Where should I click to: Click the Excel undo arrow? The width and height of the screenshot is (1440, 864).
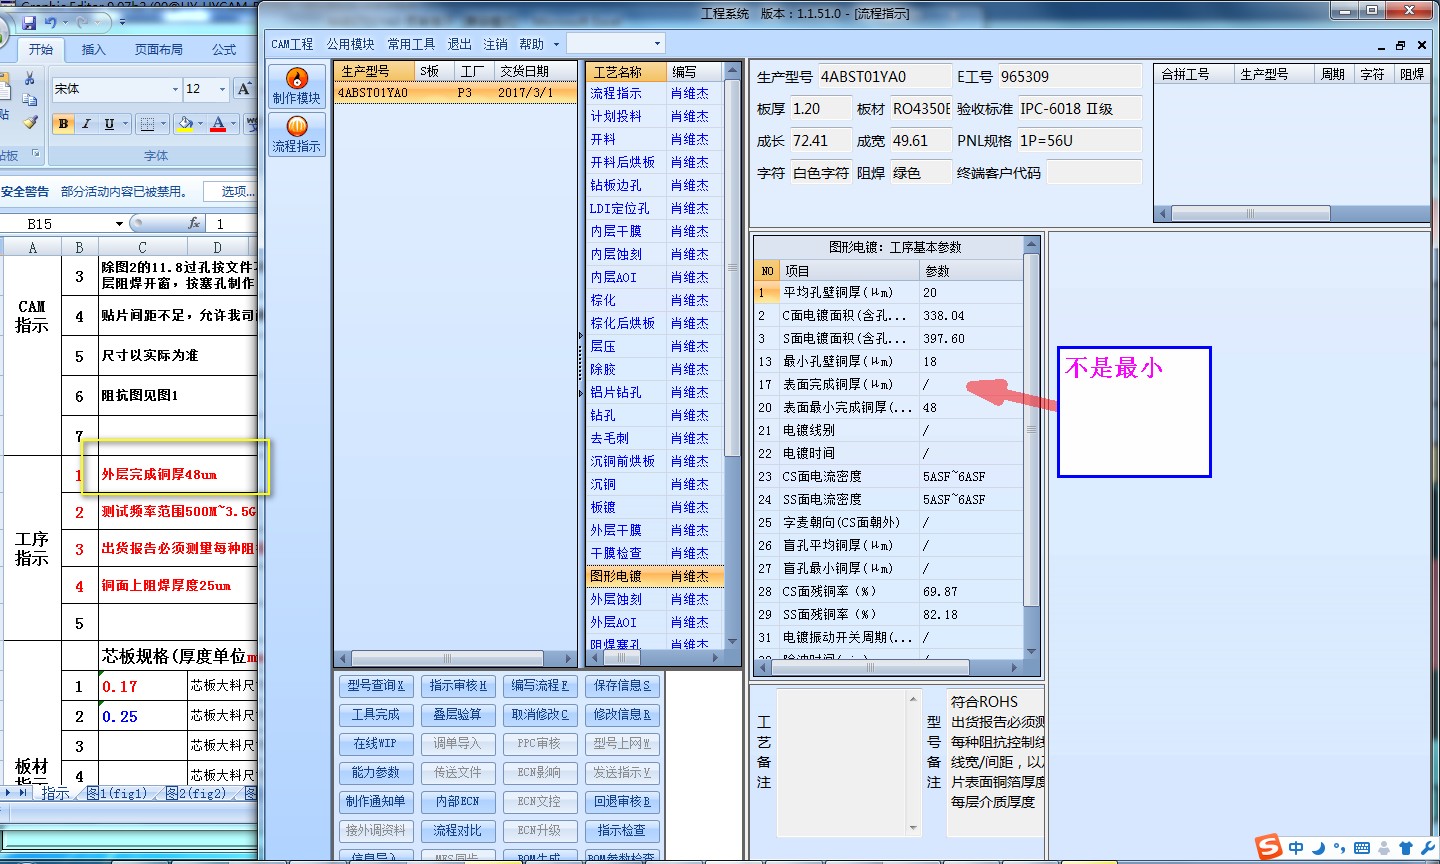point(51,22)
